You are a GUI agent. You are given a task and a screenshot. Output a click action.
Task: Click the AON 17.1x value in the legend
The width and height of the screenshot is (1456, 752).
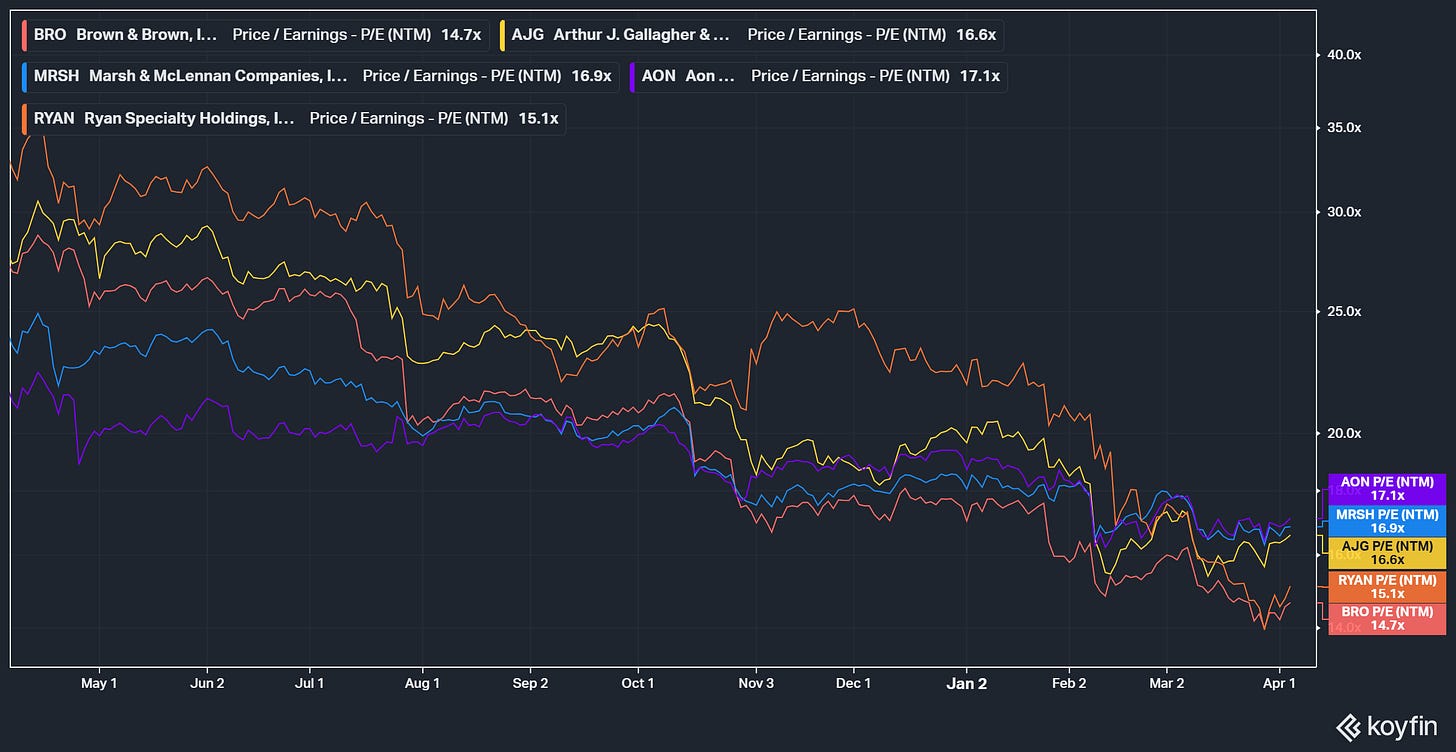[978, 76]
